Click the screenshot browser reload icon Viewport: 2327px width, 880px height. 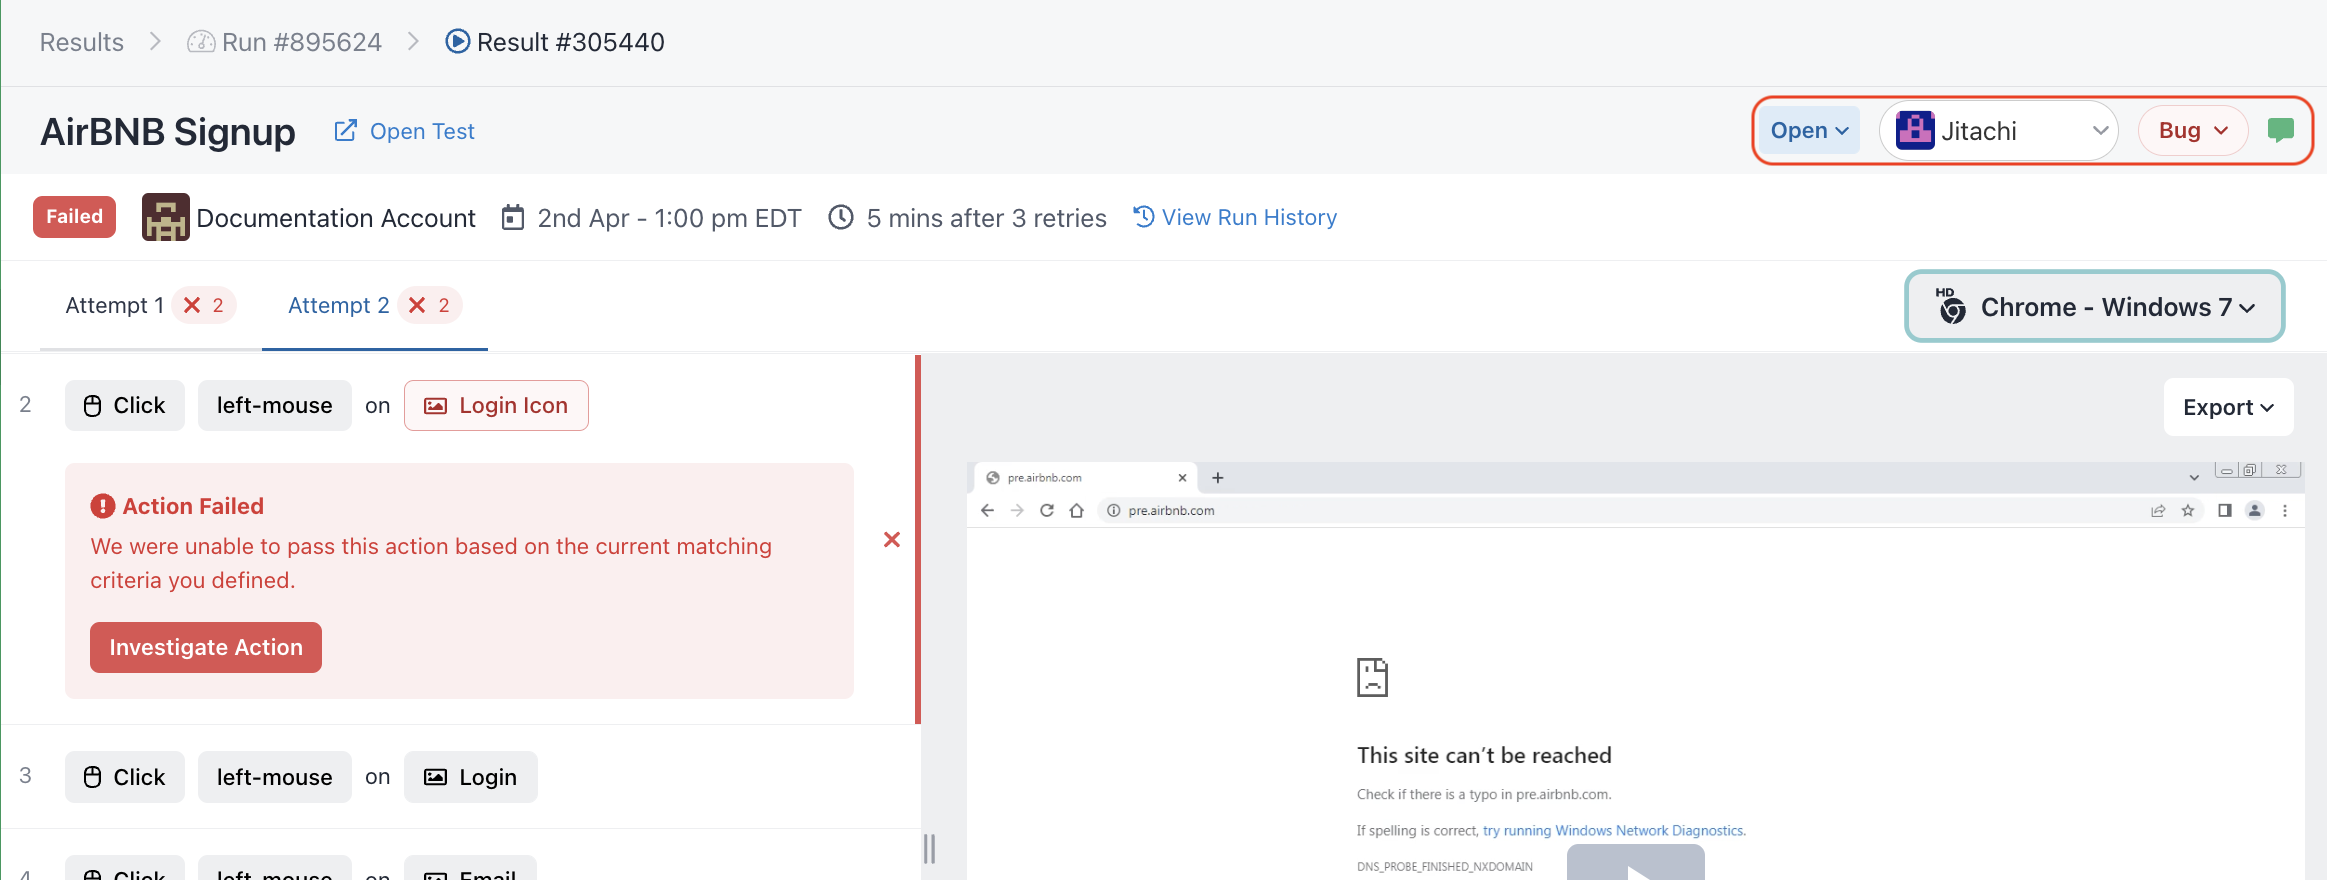tap(1047, 510)
